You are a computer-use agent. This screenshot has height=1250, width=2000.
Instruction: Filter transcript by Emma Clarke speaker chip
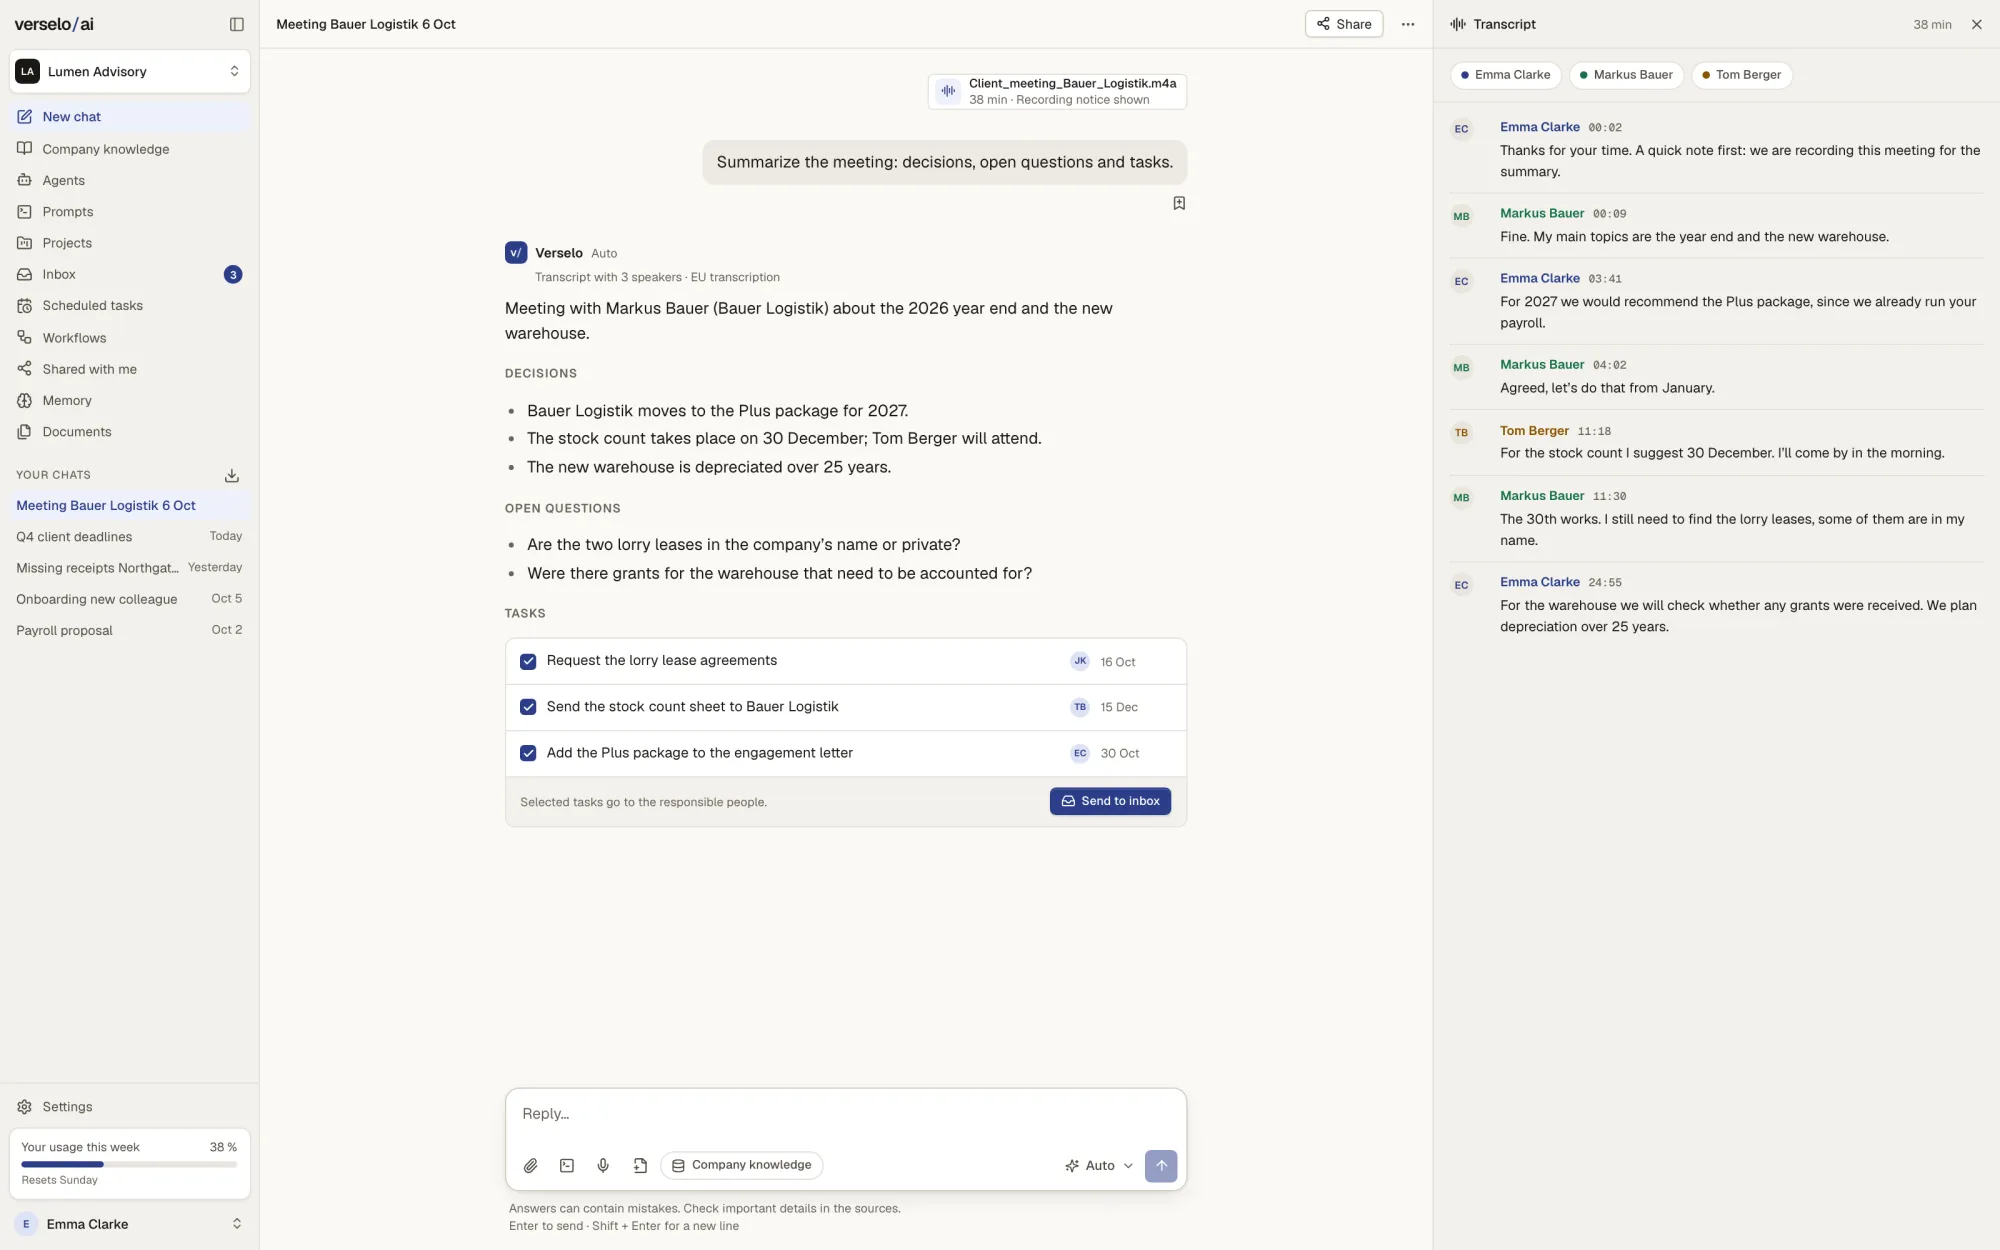tap(1506, 75)
